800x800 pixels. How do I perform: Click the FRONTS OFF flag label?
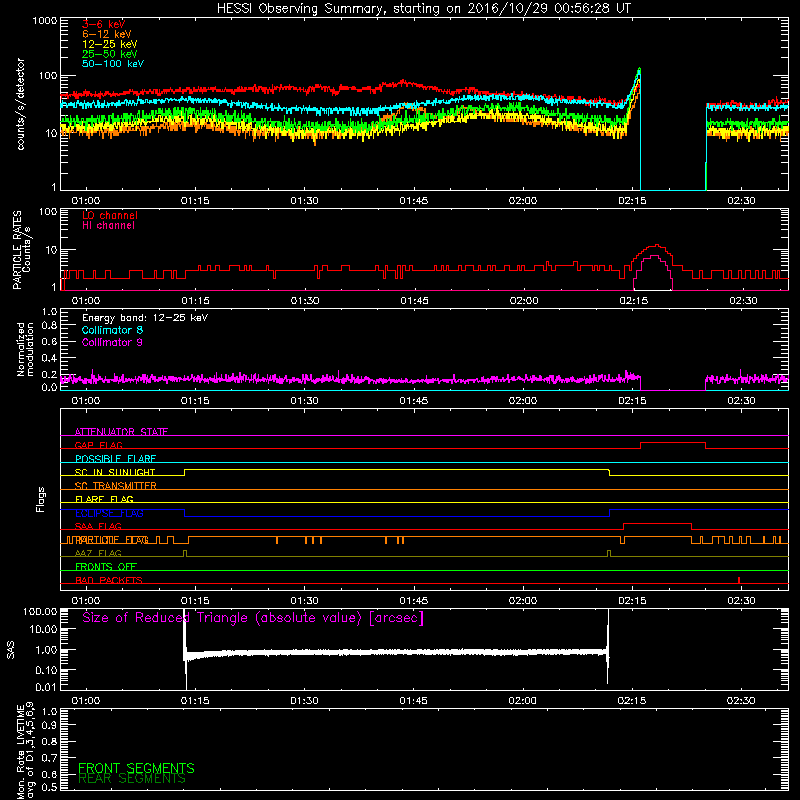click(x=106, y=567)
